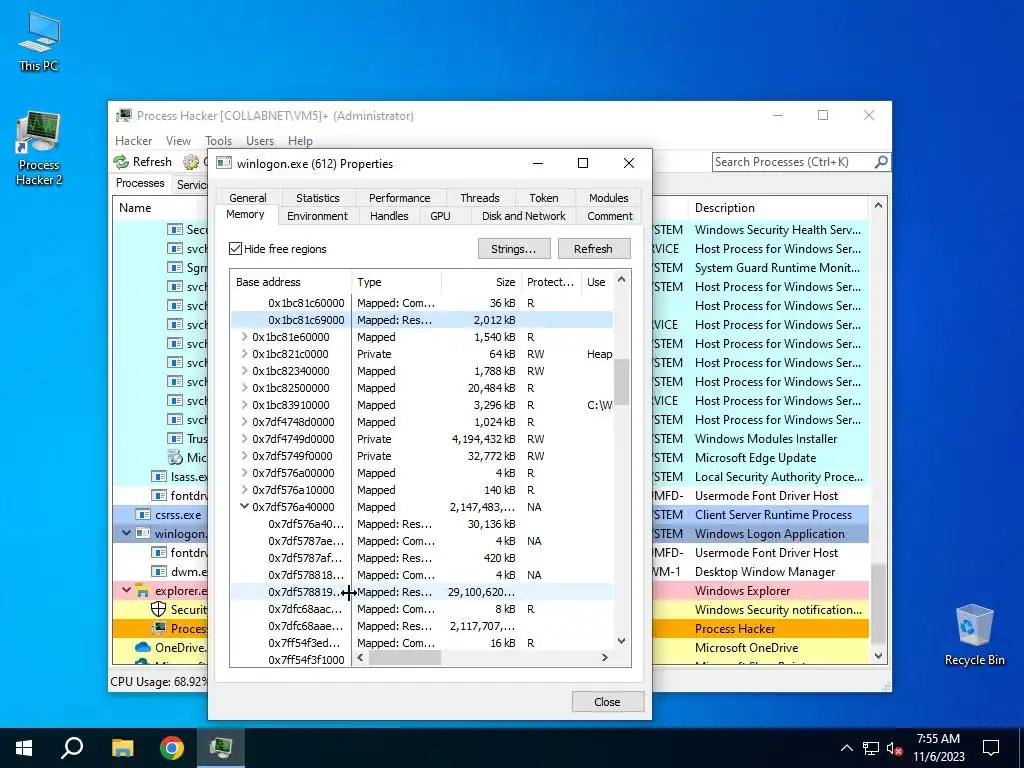Open the Environment tab
The image size is (1024, 768).
click(317, 216)
